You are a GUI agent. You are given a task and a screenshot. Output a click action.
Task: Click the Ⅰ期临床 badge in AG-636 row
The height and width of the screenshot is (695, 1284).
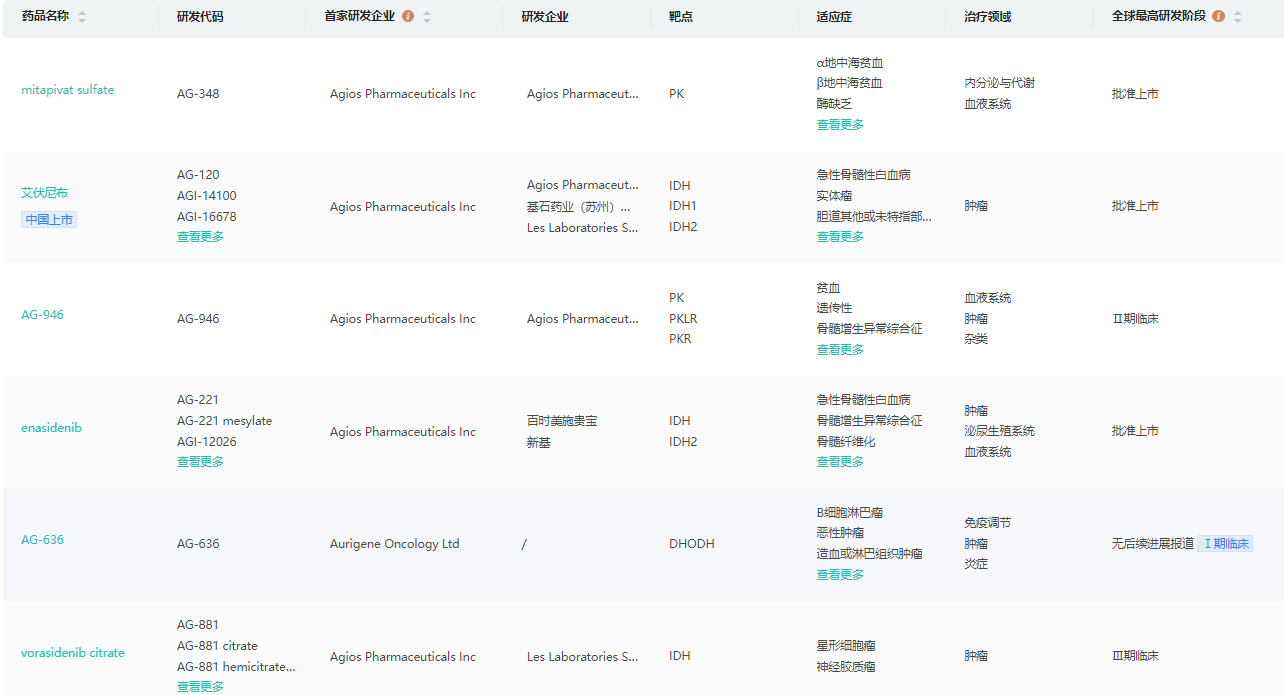[1225, 544]
